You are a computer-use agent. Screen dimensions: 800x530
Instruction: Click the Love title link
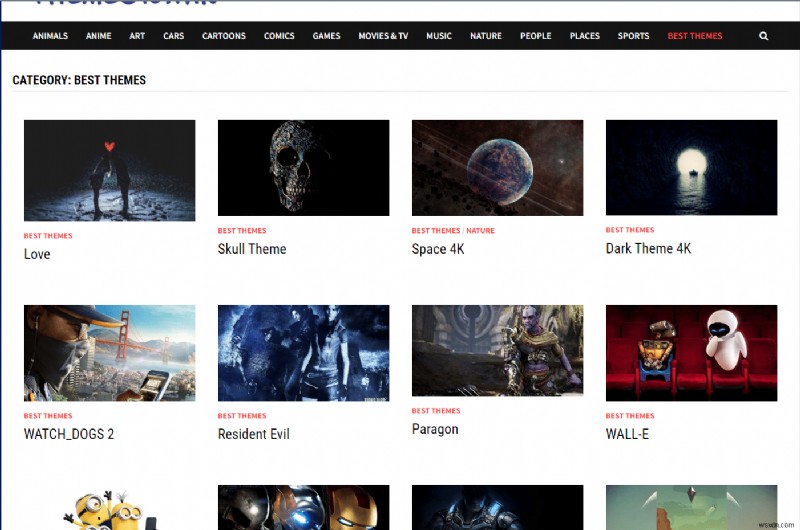click(x=37, y=254)
